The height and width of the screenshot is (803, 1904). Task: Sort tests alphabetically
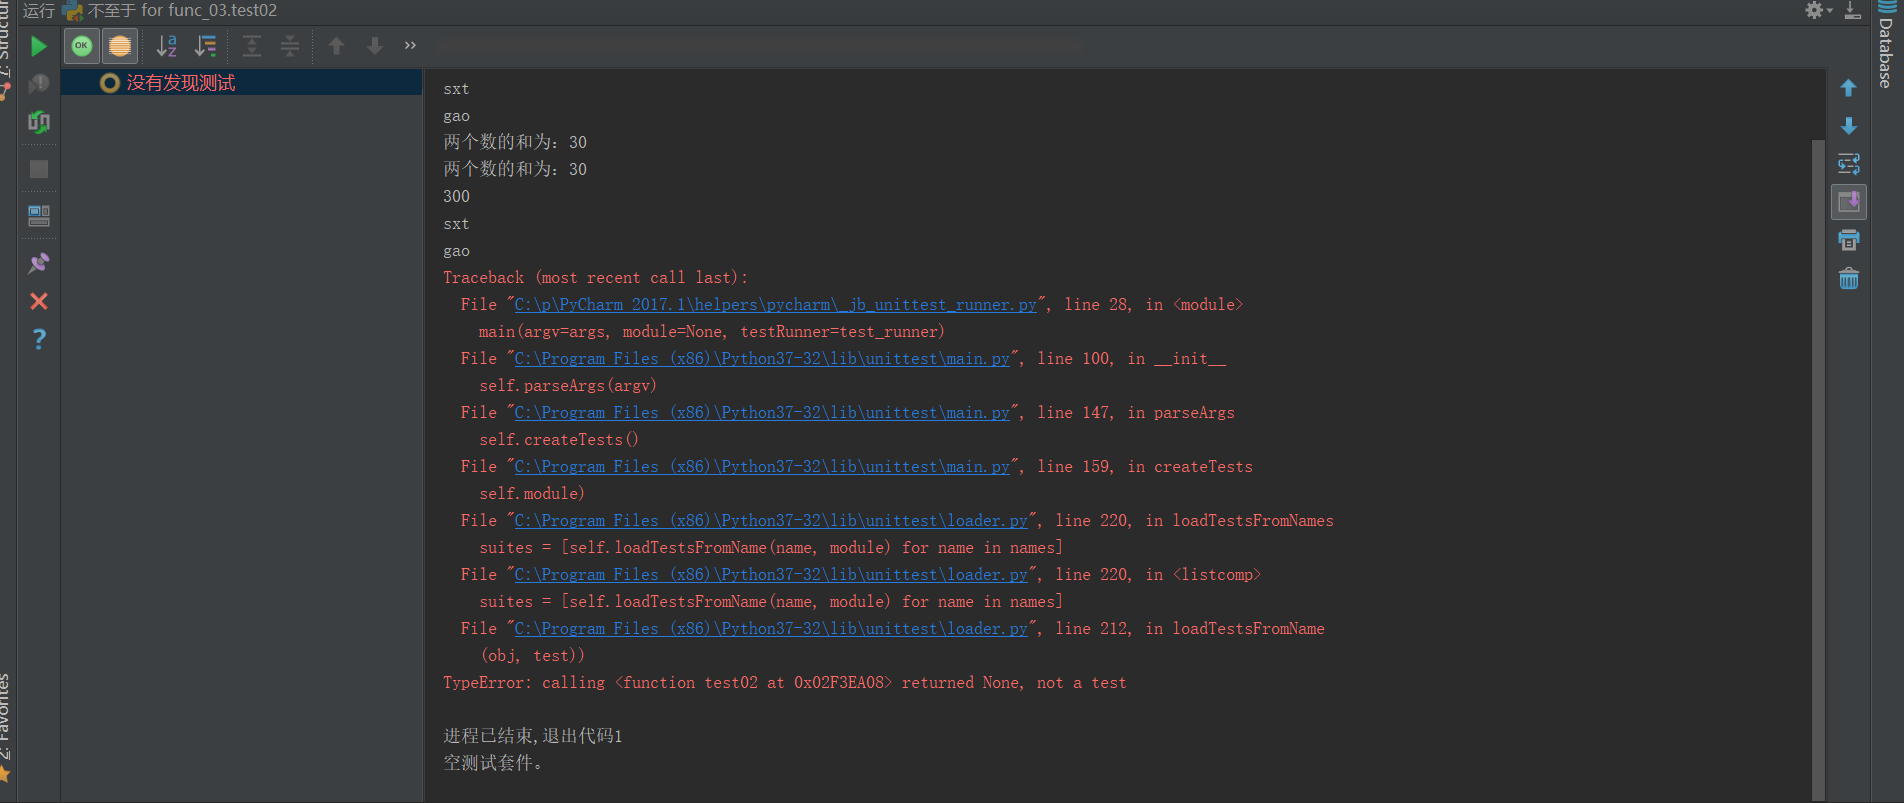(166, 46)
